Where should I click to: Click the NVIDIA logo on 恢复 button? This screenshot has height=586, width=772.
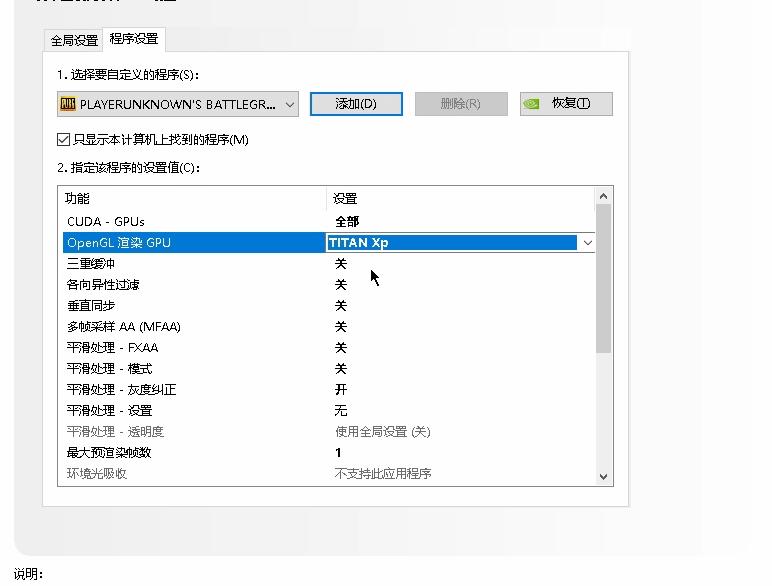click(531, 104)
